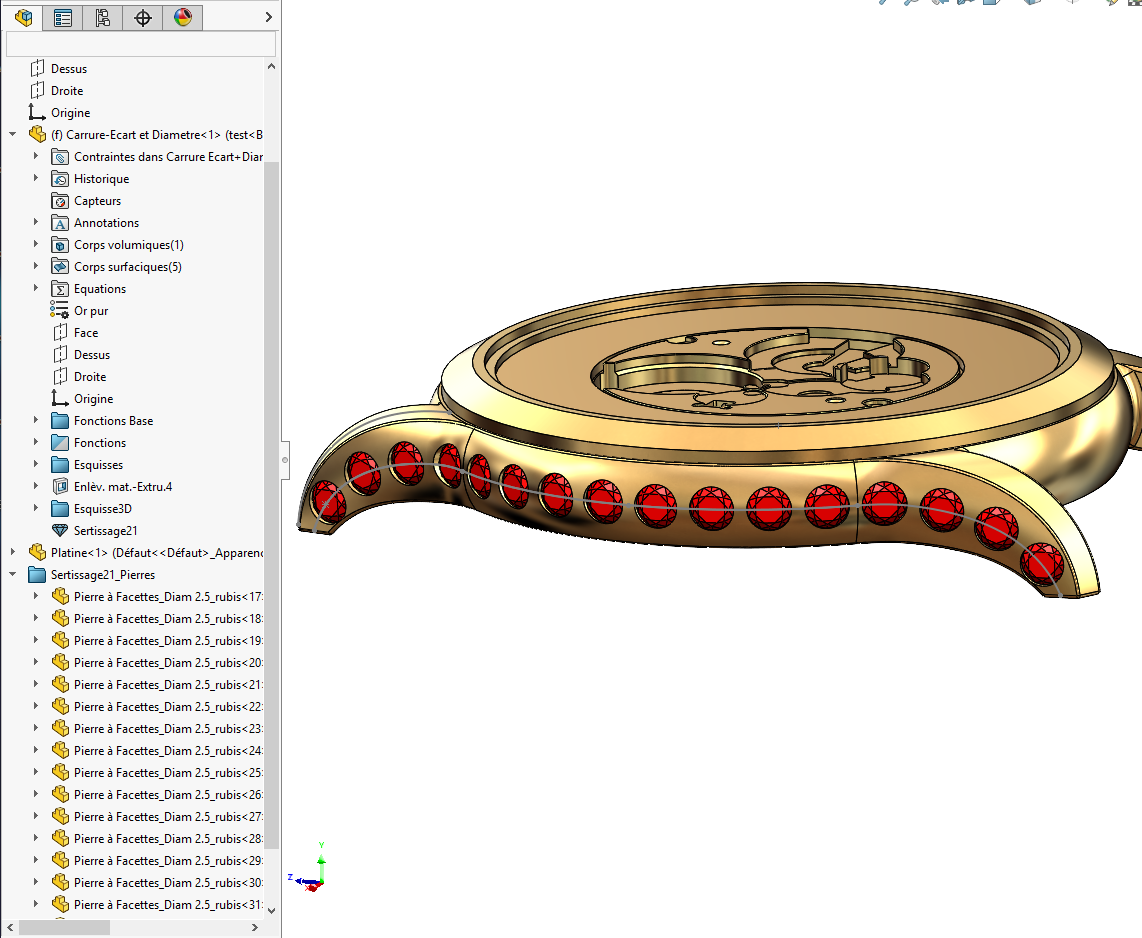Viewport: 1142px width, 938px height.
Task: Expand the Corps surfaciques(5) folder
Action: pos(37,267)
